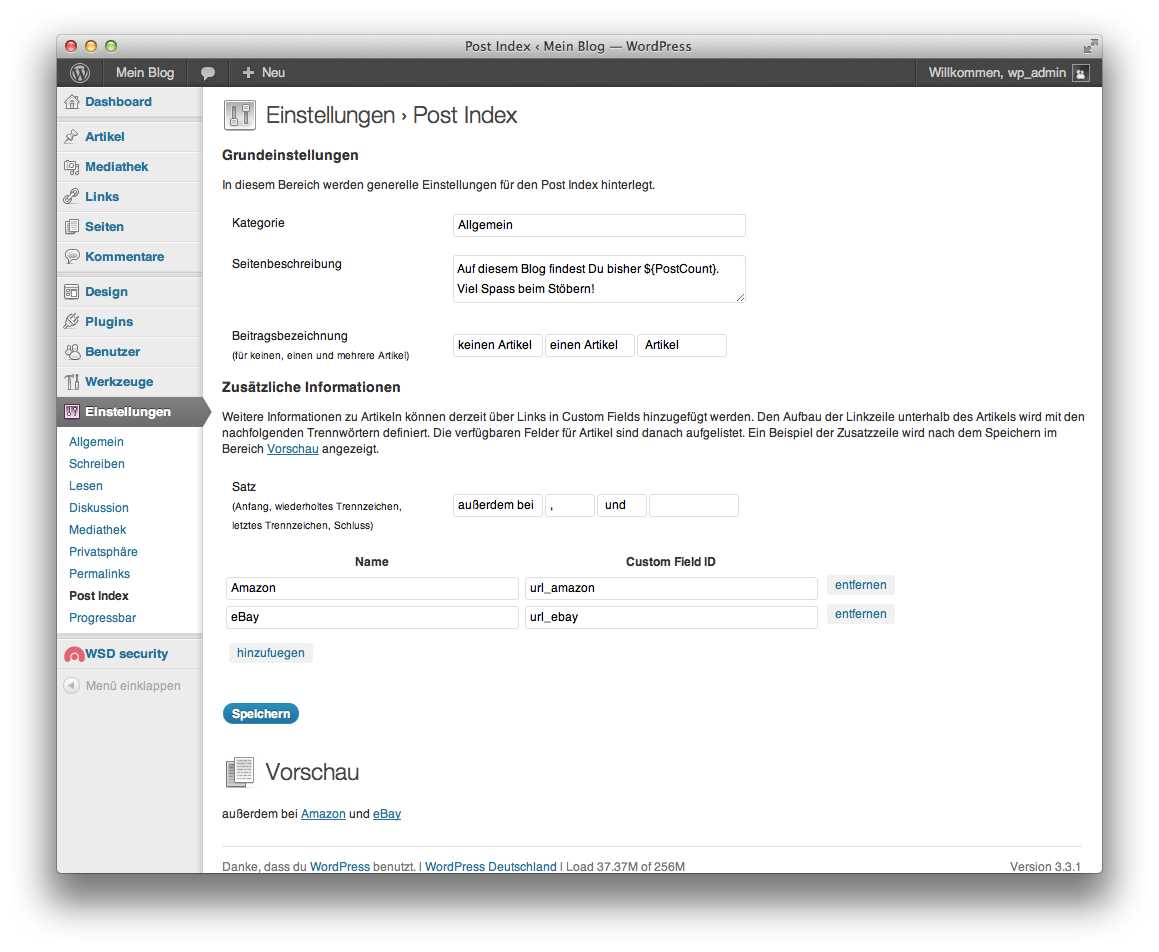Click the WSD security red icon
The image size is (1159, 952).
pyautogui.click(x=74, y=654)
